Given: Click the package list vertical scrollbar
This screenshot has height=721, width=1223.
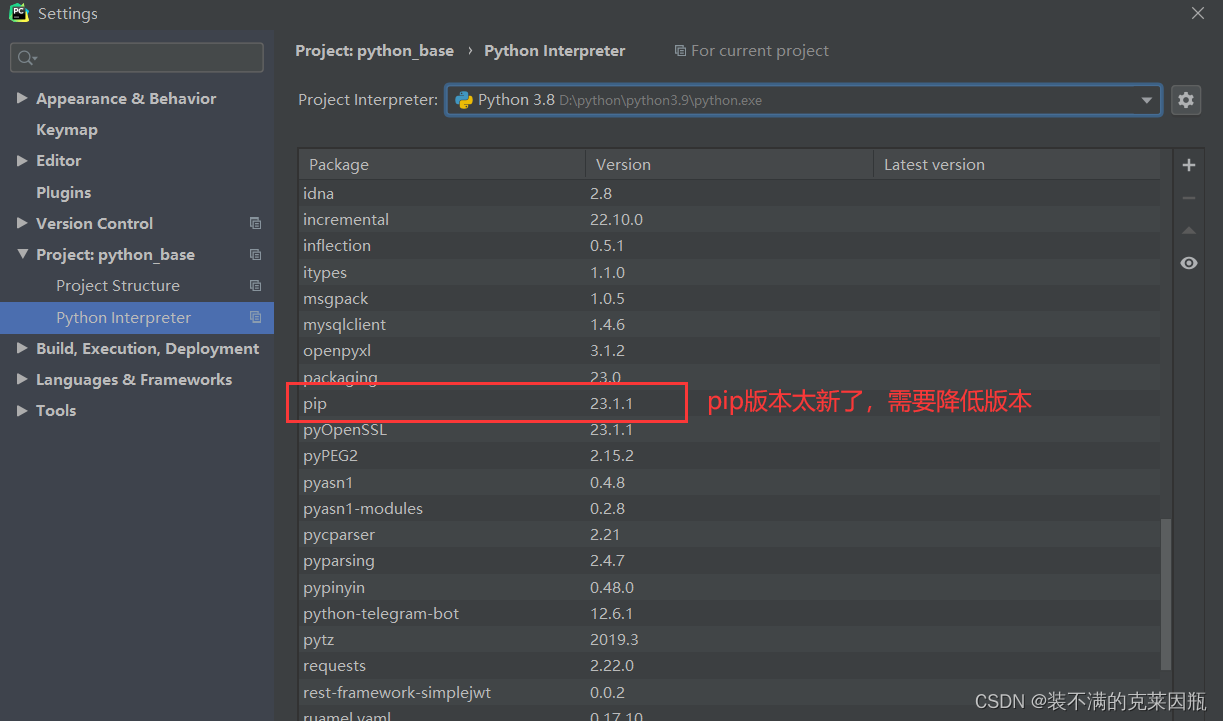Looking at the screenshot, I should (x=1166, y=594).
